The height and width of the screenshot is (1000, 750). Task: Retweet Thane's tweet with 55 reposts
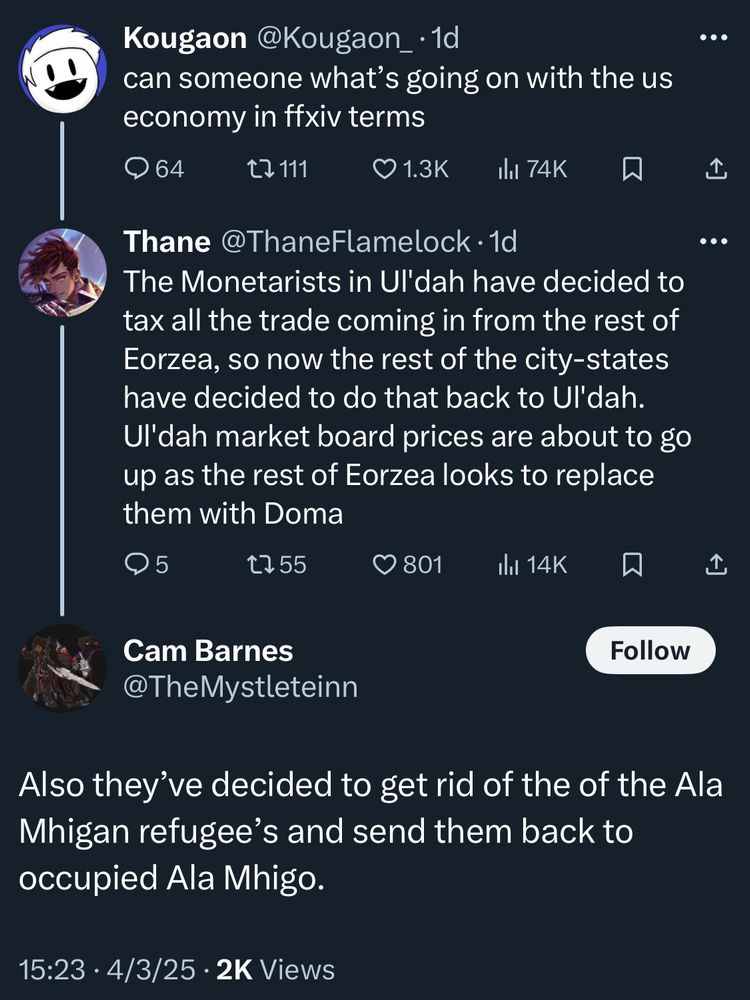(259, 565)
